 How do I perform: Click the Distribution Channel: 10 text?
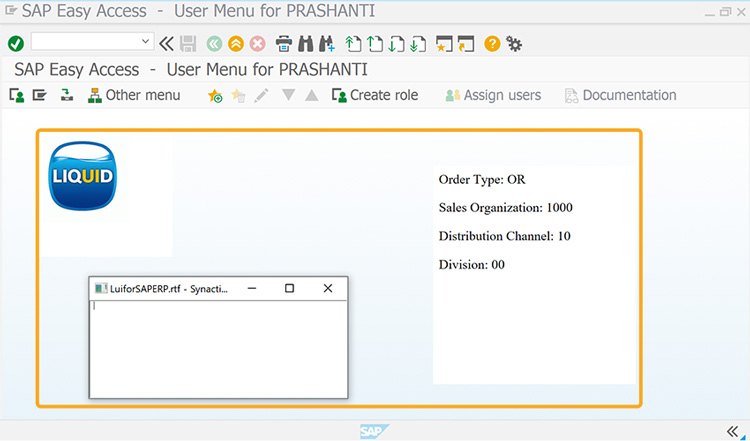click(505, 236)
